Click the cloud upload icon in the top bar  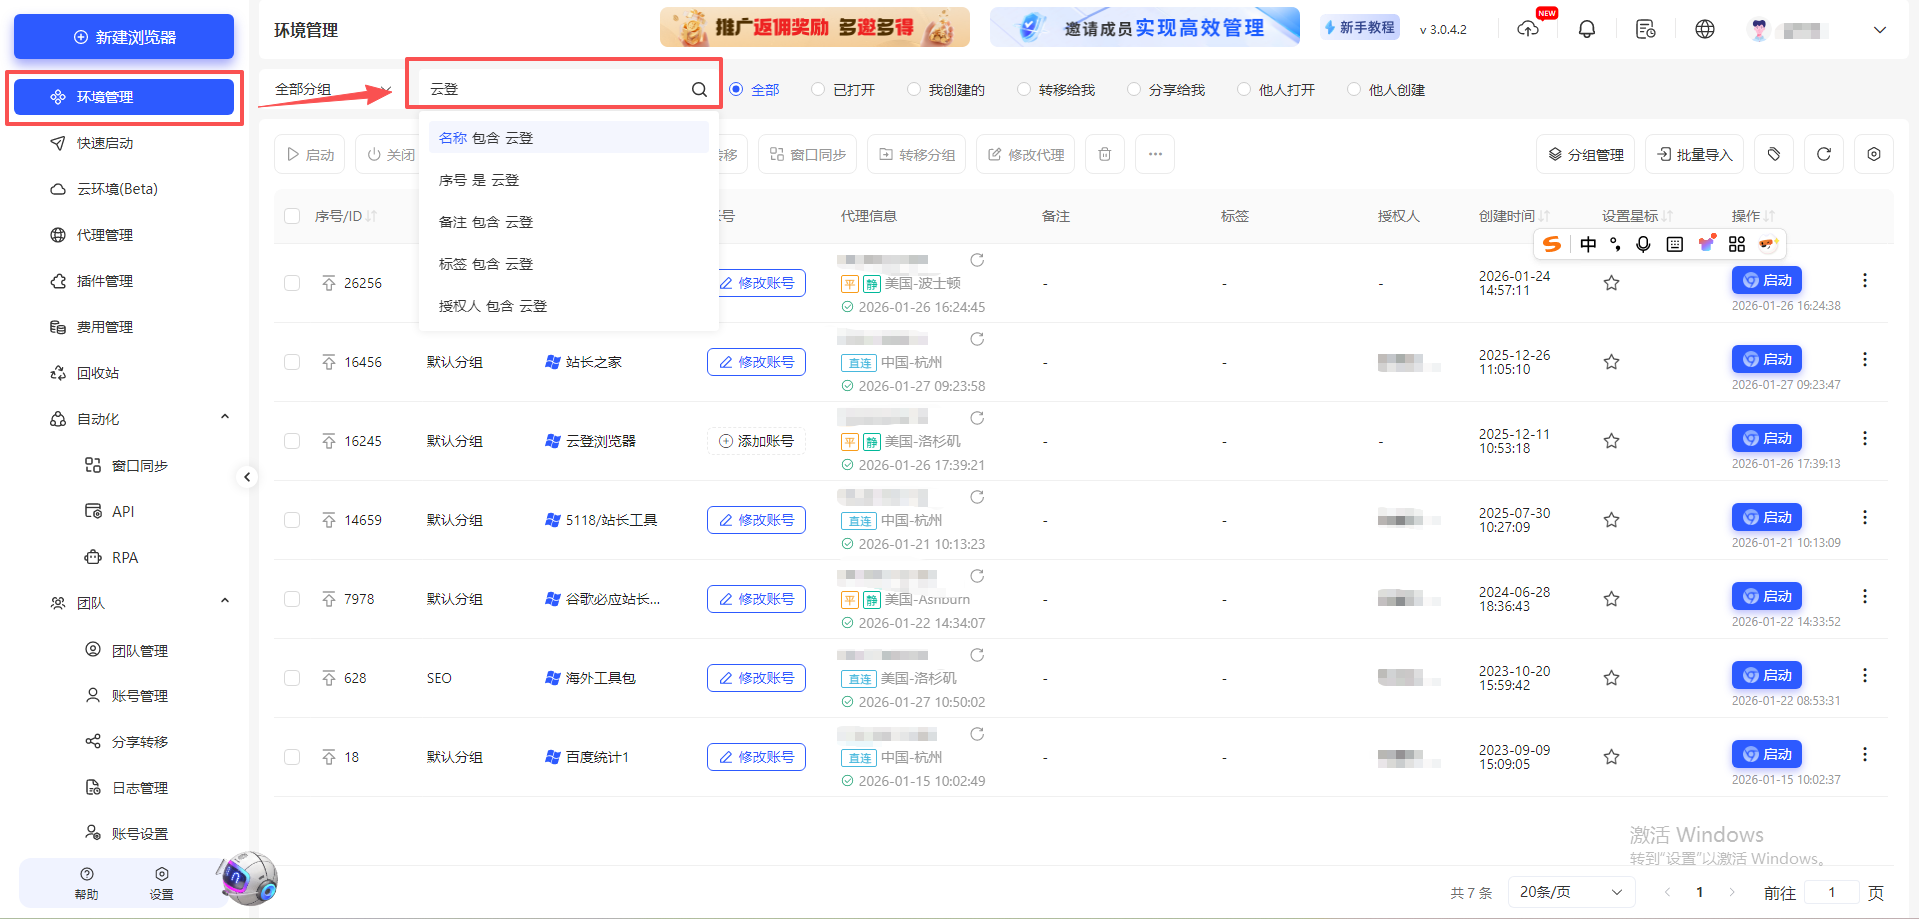(x=1529, y=28)
